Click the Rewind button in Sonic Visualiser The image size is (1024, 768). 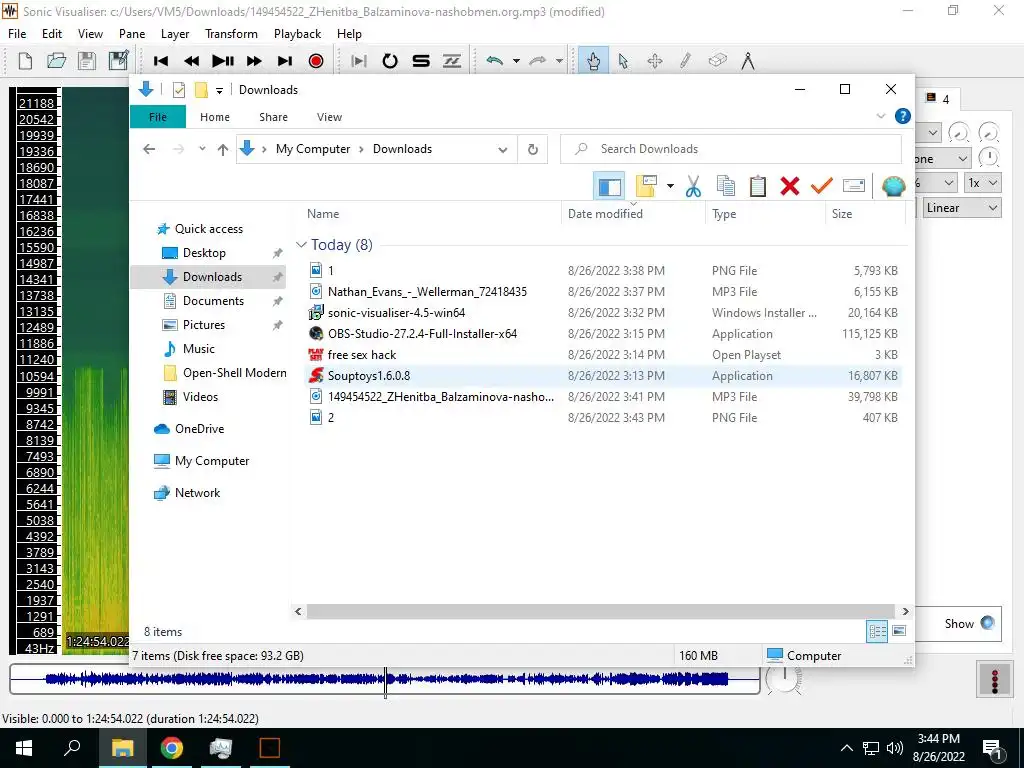(x=191, y=61)
